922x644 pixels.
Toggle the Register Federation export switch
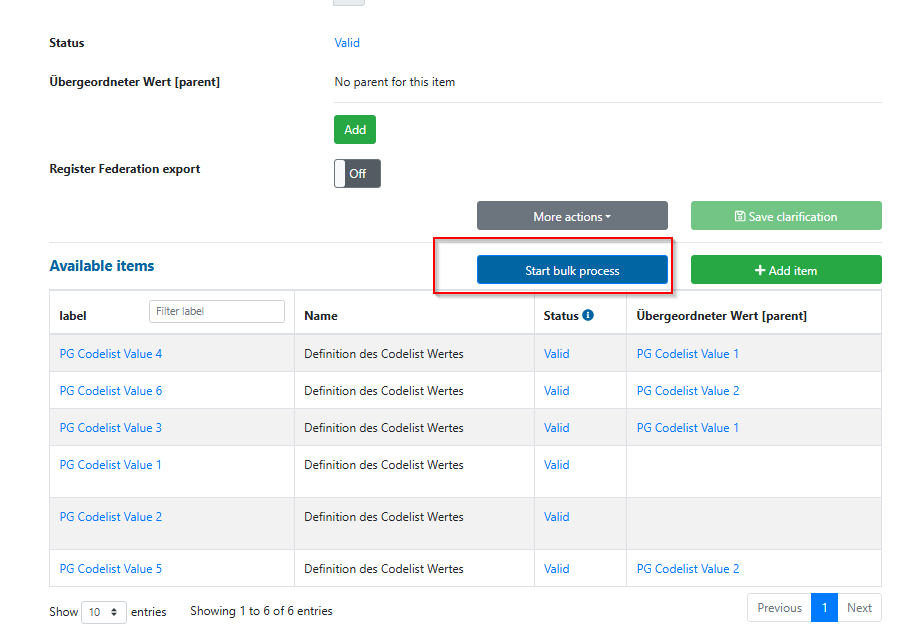[x=357, y=173]
